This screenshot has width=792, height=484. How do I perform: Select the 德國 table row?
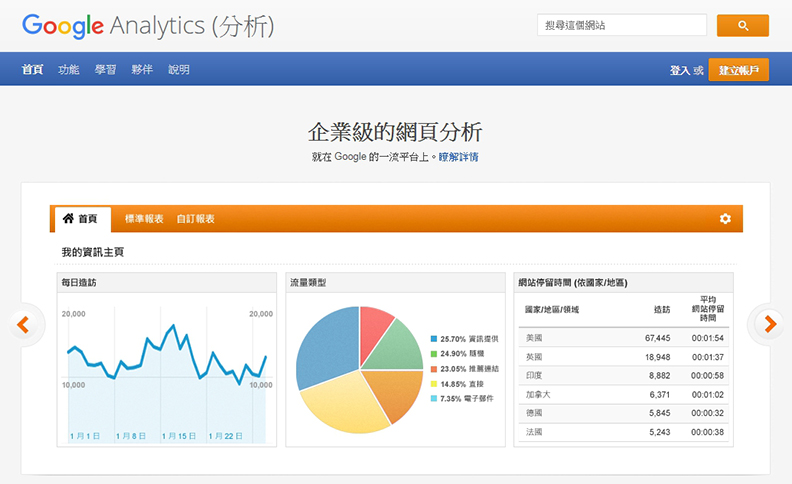[624, 413]
